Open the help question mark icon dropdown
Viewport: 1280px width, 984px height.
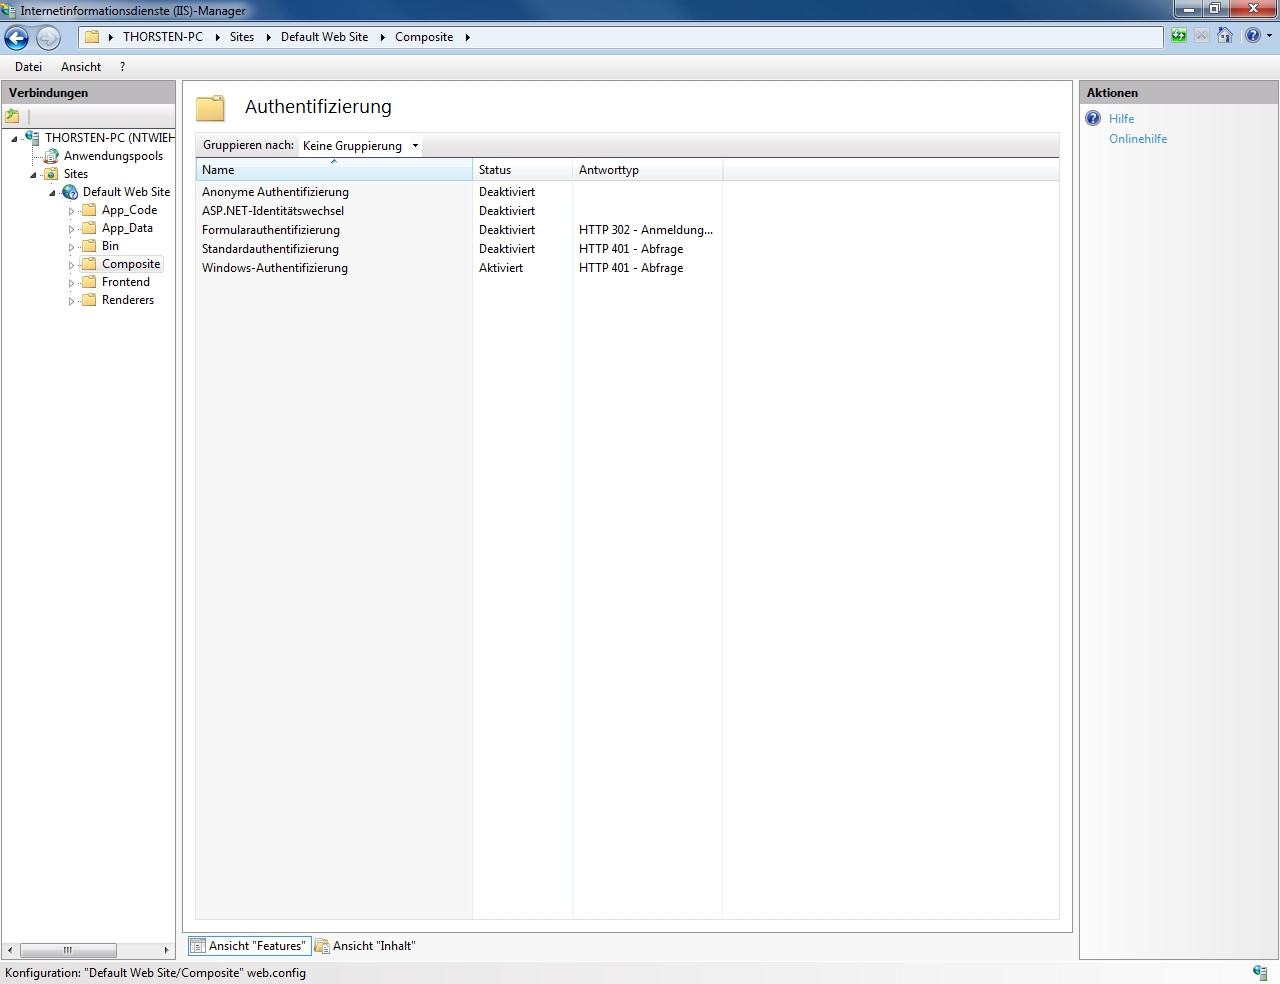click(1257, 36)
